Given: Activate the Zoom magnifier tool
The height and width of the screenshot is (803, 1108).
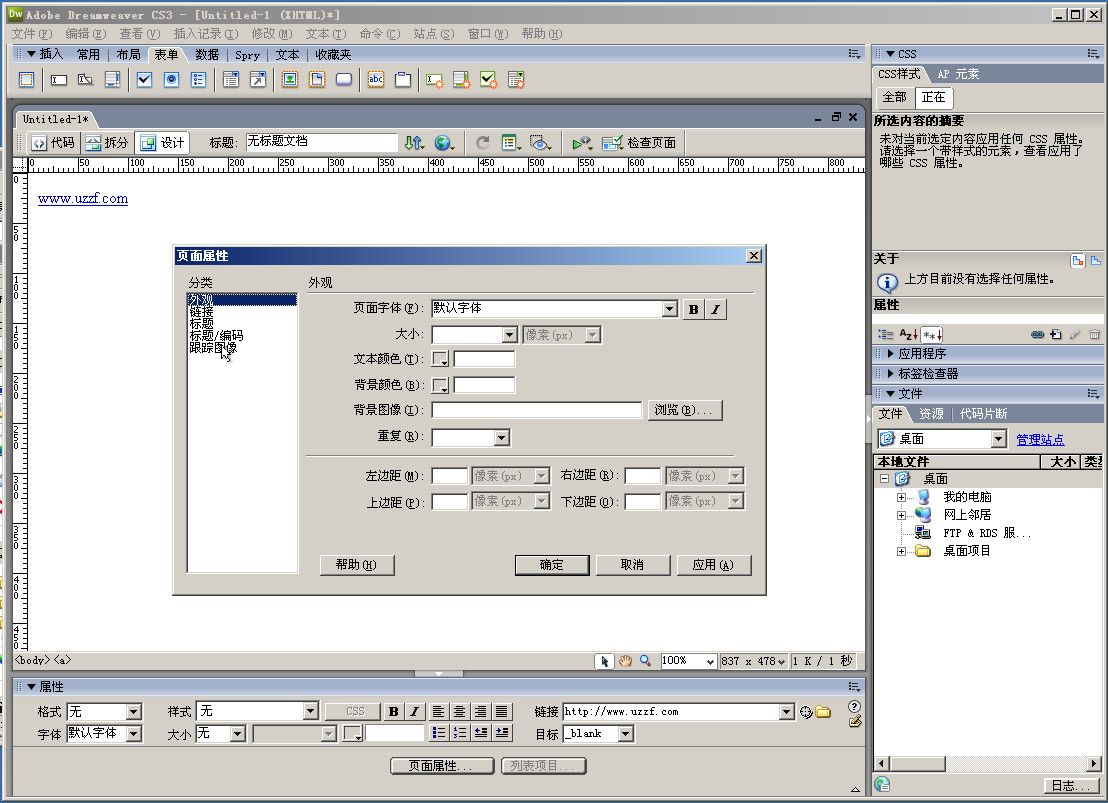Looking at the screenshot, I should [645, 661].
